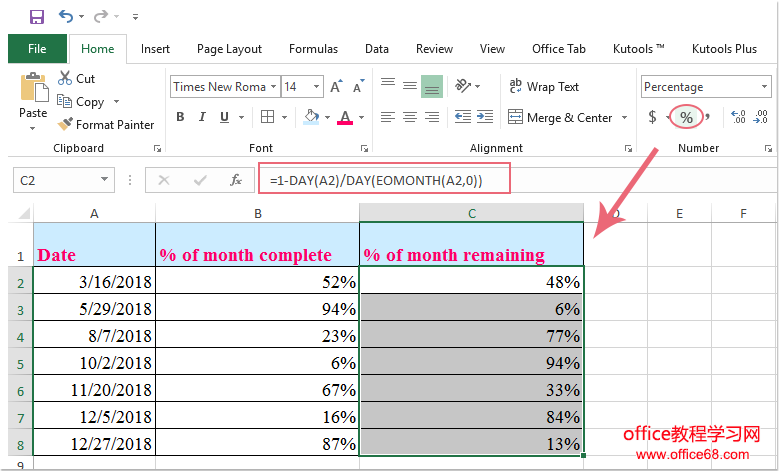Click Increase Indent icon
This screenshot has width=779, height=471.
485,117
